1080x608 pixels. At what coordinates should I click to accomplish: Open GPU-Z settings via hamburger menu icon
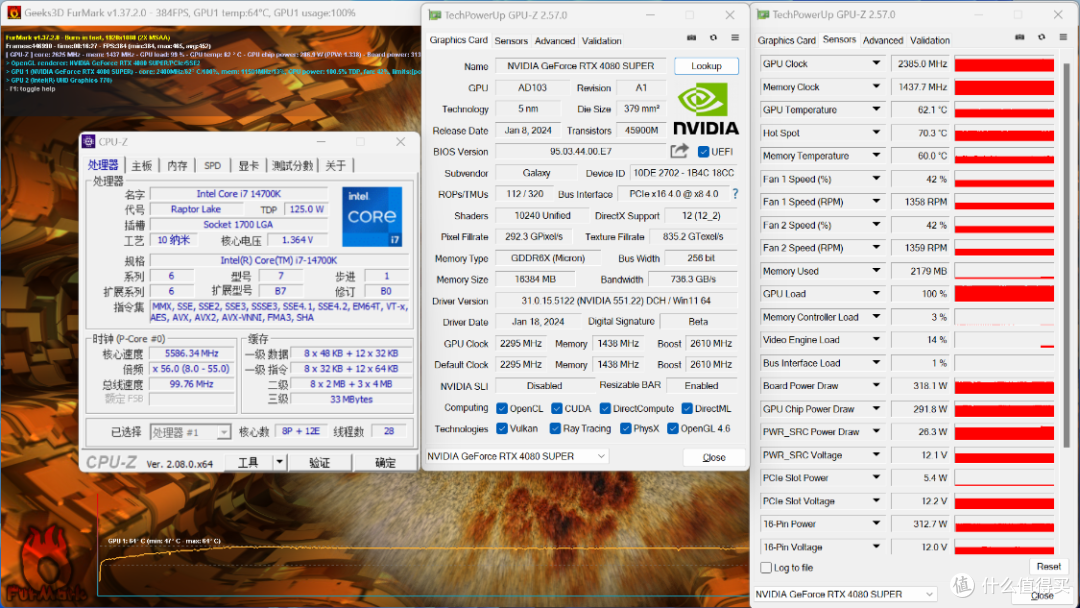click(x=735, y=37)
